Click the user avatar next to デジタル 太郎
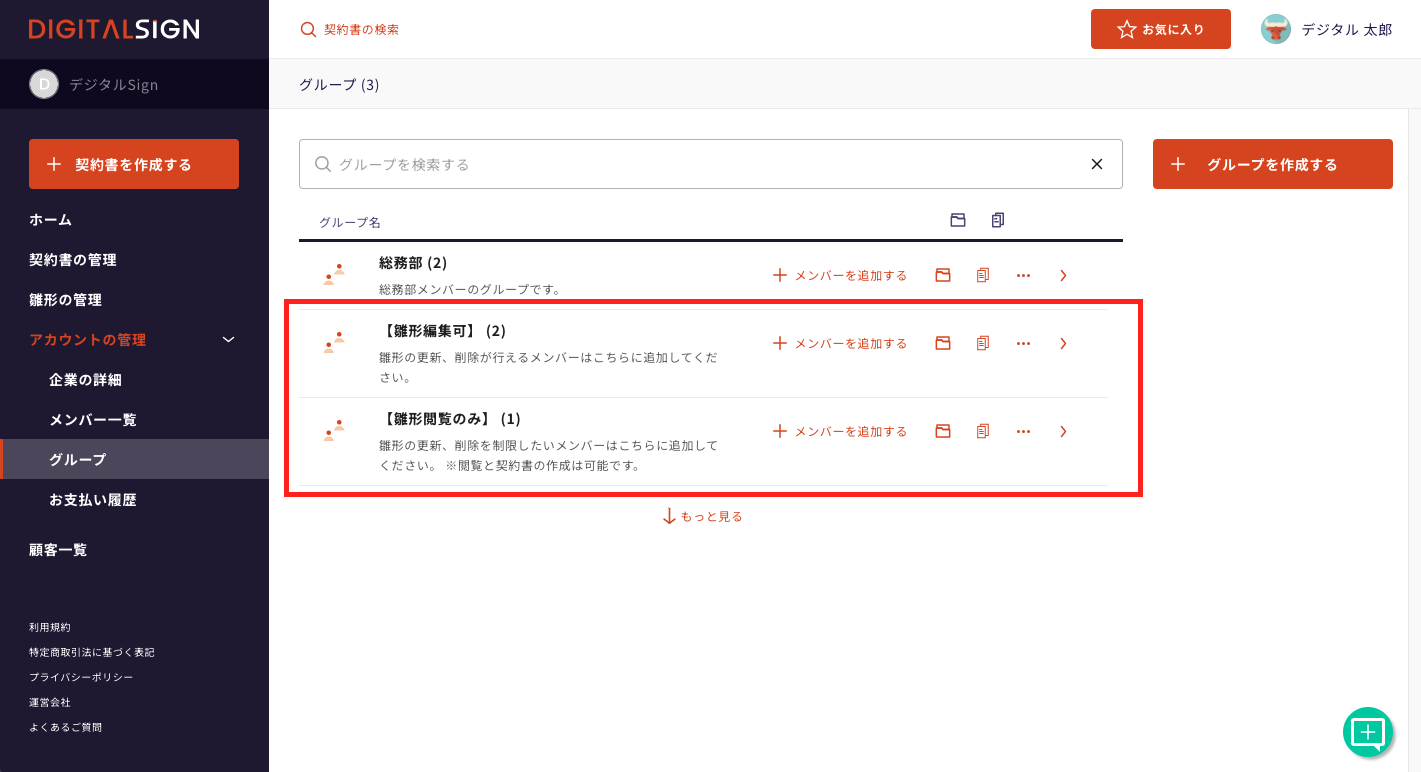 pyautogui.click(x=1275, y=29)
